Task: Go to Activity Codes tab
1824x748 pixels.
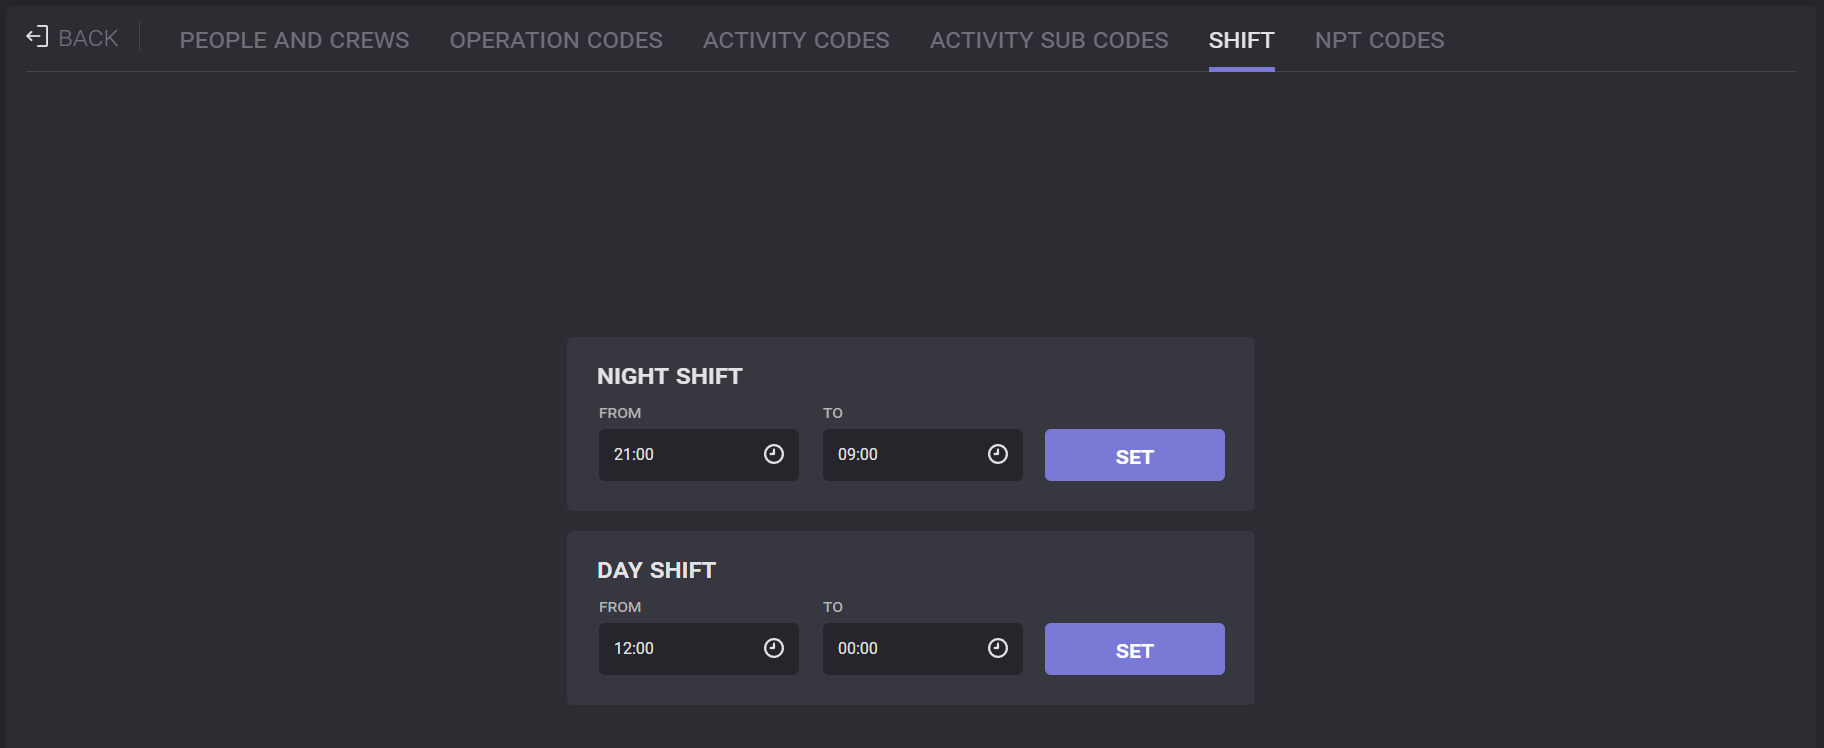Action: (796, 40)
